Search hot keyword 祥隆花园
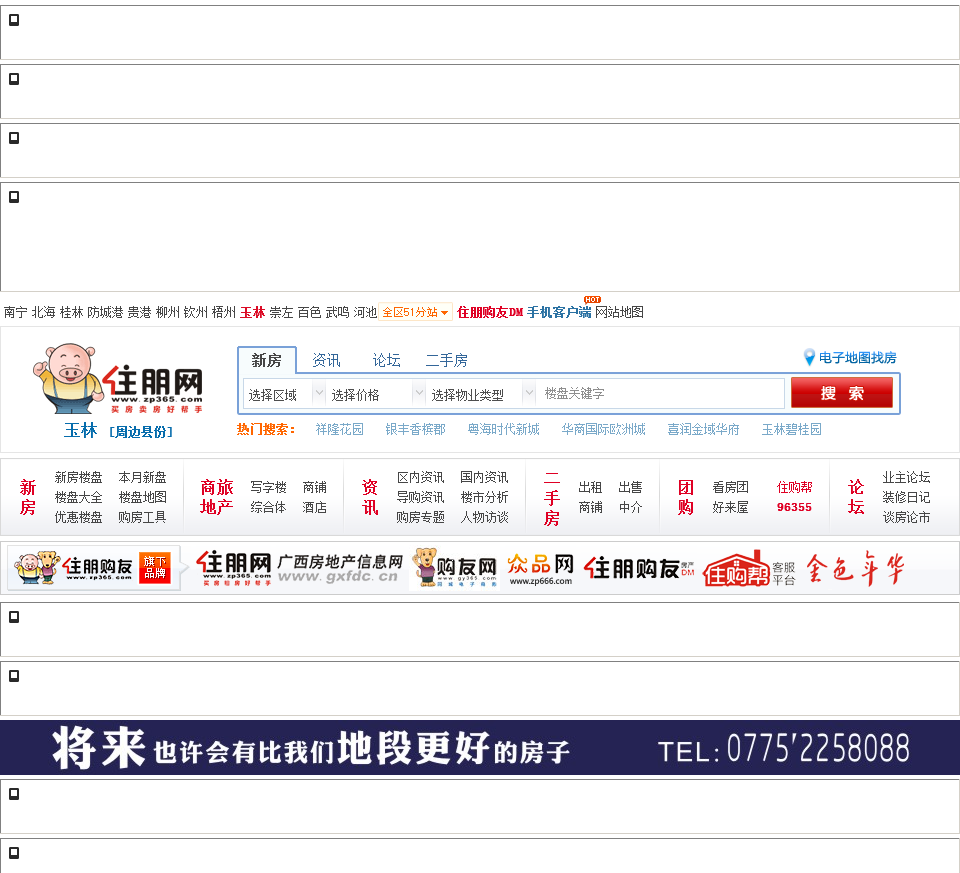Image resolution: width=960 pixels, height=873 pixels. 340,429
